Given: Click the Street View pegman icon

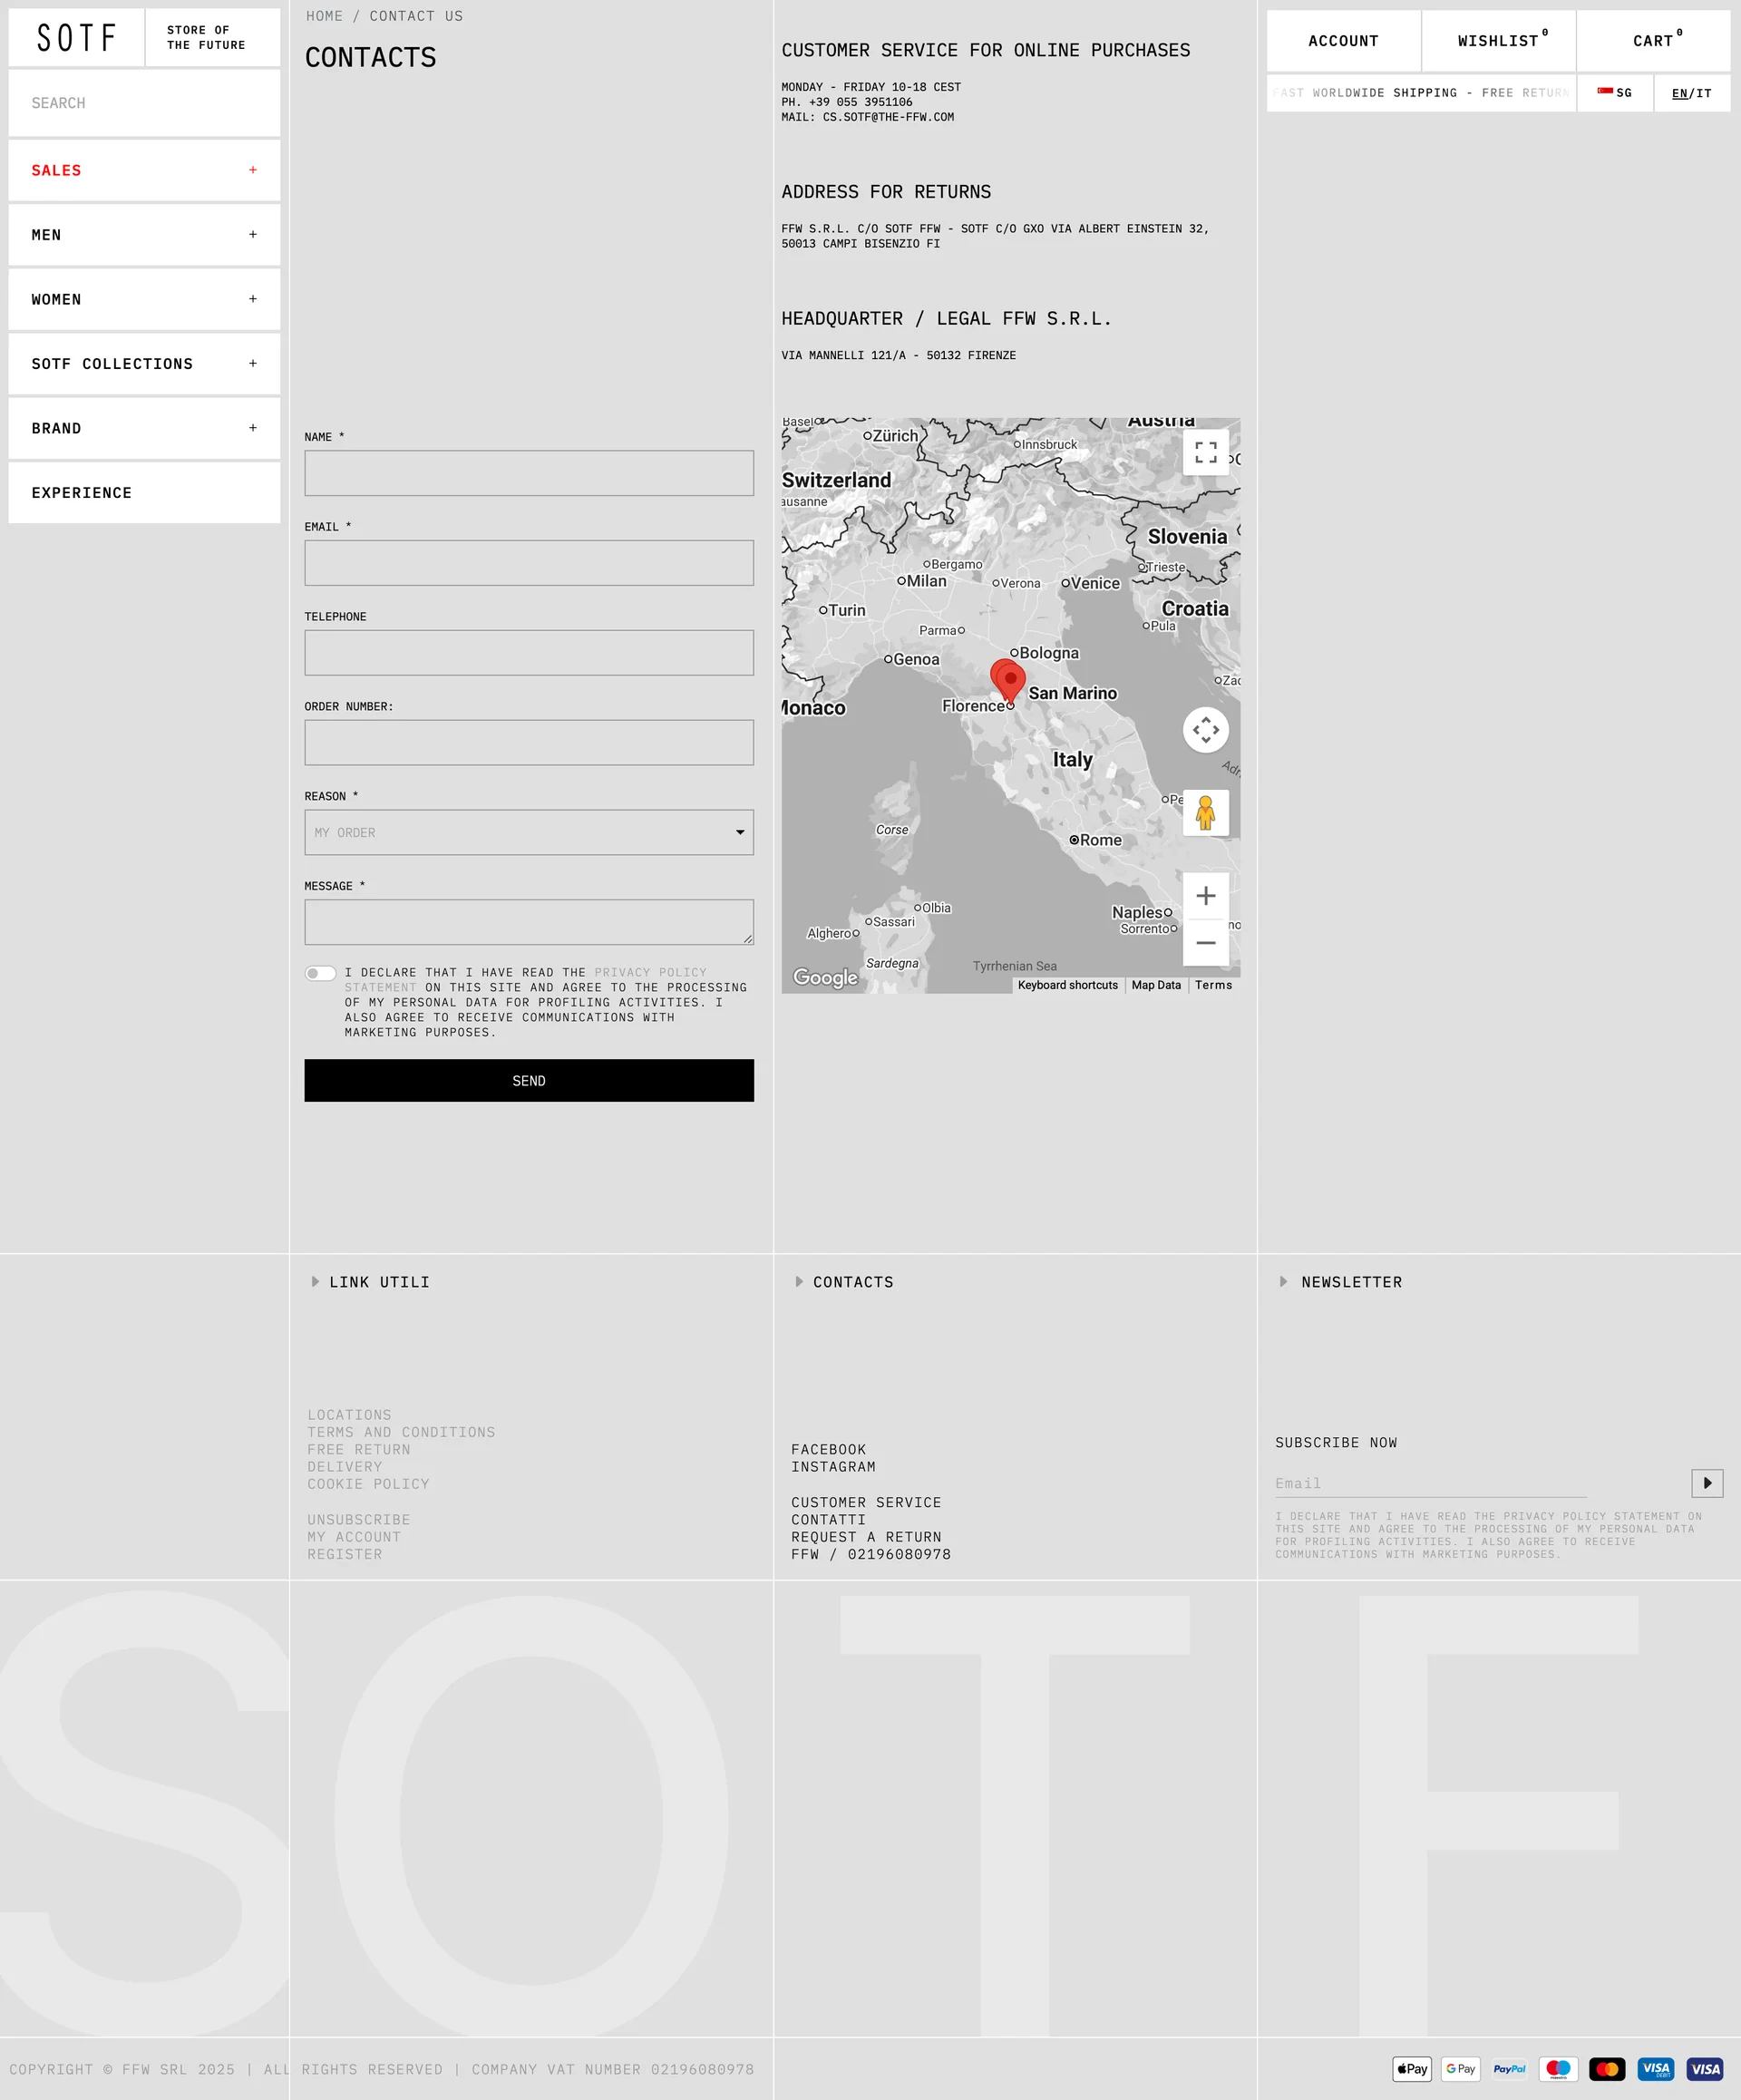Looking at the screenshot, I should coord(1205,813).
